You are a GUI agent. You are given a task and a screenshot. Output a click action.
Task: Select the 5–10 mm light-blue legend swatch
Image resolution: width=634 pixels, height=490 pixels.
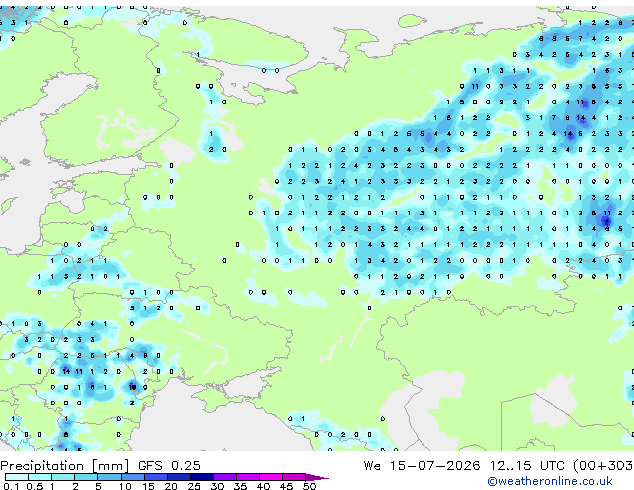click(109, 477)
